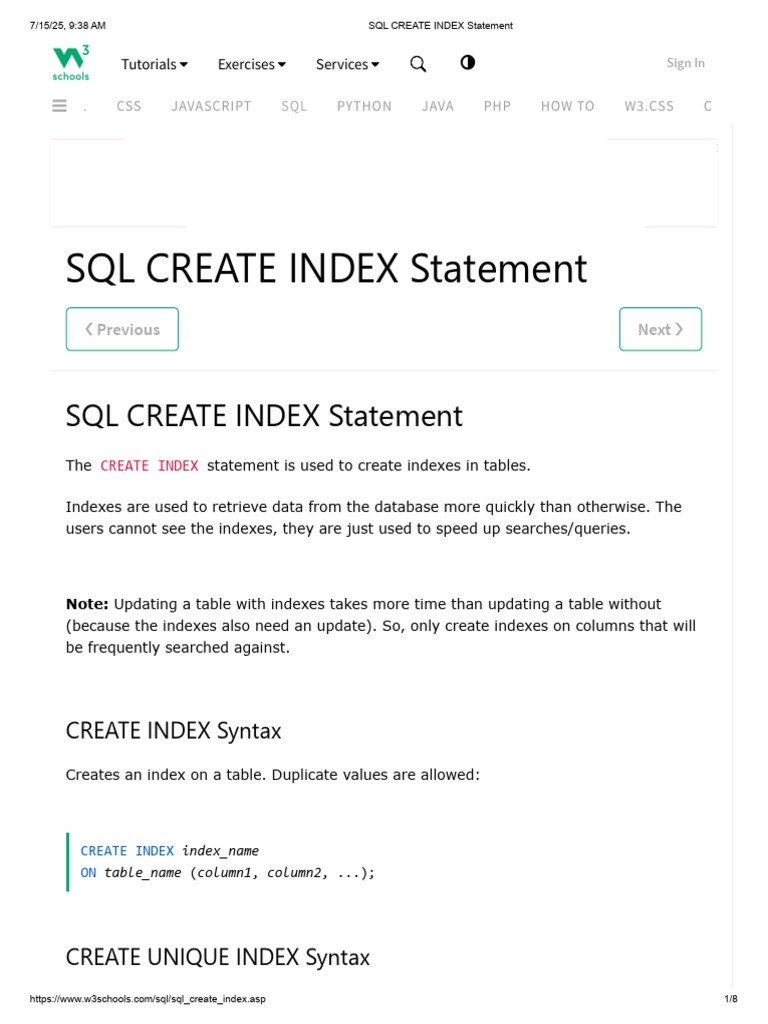Image resolution: width=768 pixels, height=1024 pixels.
Task: Open the W3.CSS nav item
Action: click(649, 106)
